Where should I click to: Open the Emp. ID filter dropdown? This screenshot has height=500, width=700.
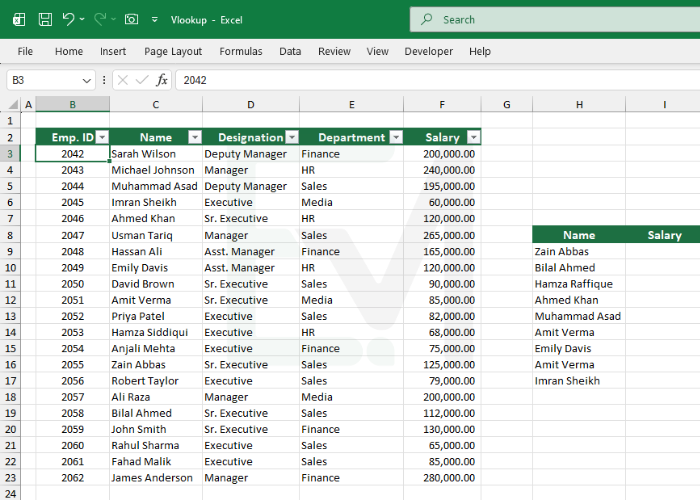click(x=102, y=137)
